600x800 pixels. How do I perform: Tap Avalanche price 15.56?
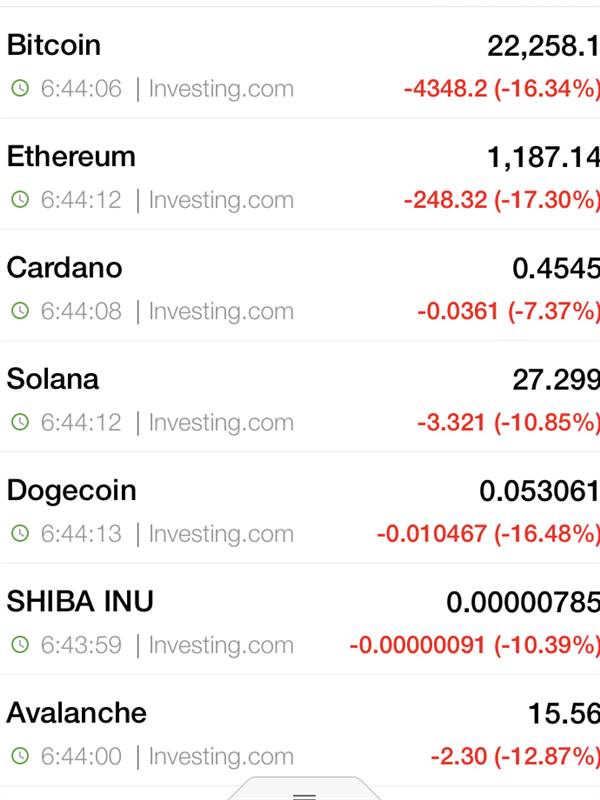click(x=564, y=713)
